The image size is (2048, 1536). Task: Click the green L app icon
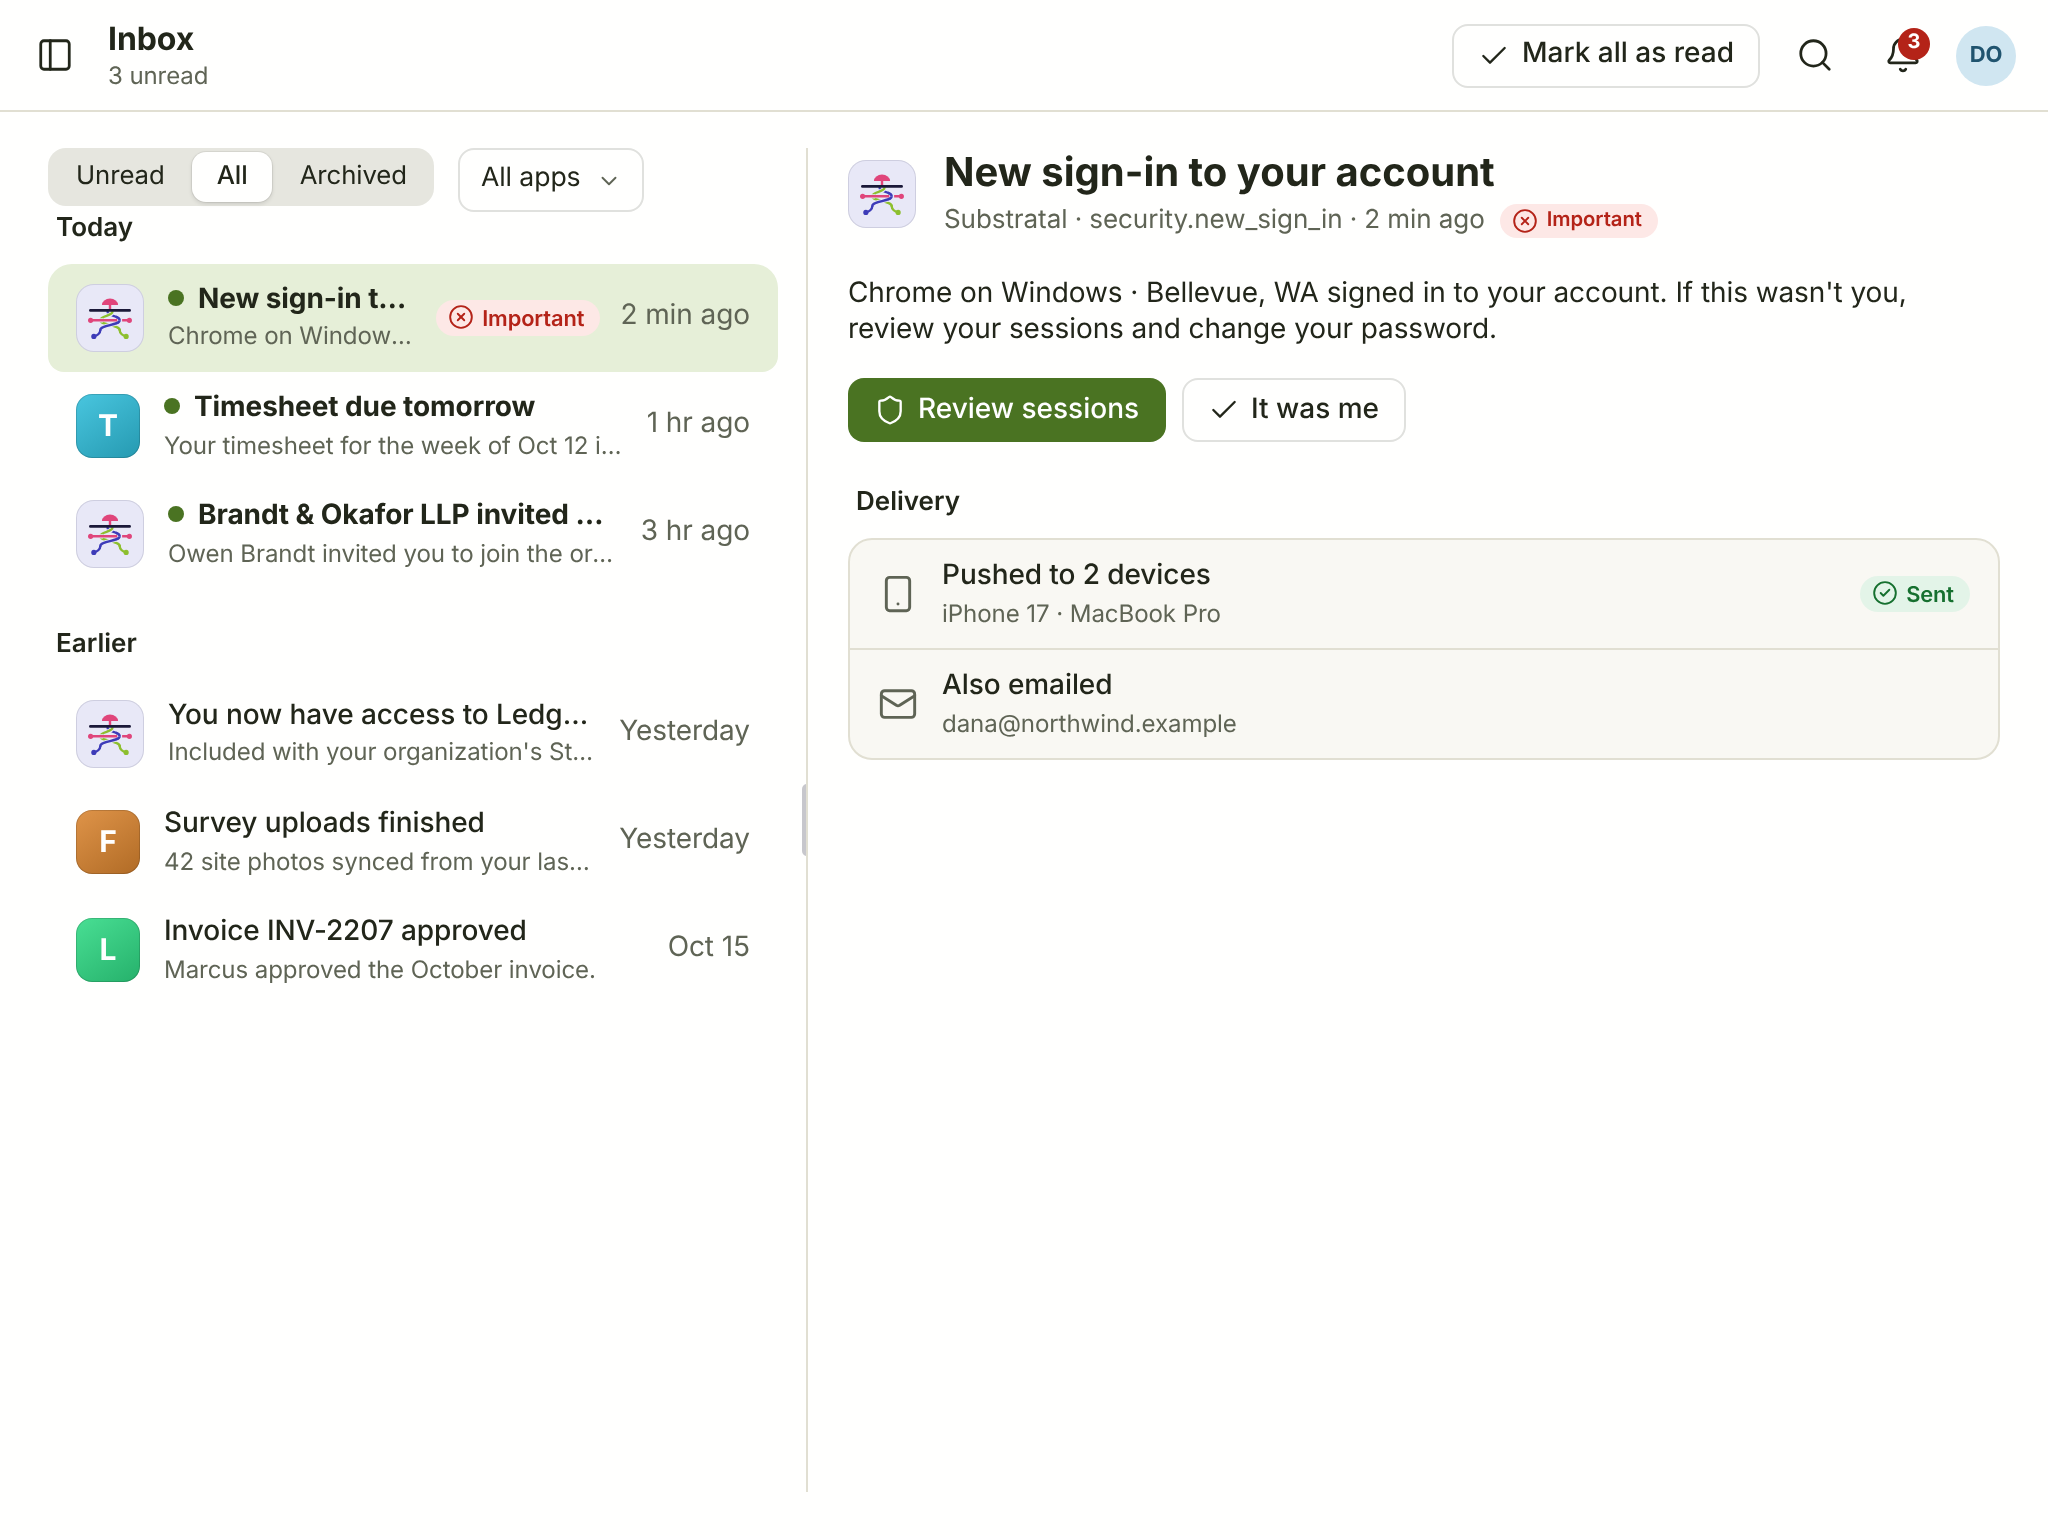point(108,950)
